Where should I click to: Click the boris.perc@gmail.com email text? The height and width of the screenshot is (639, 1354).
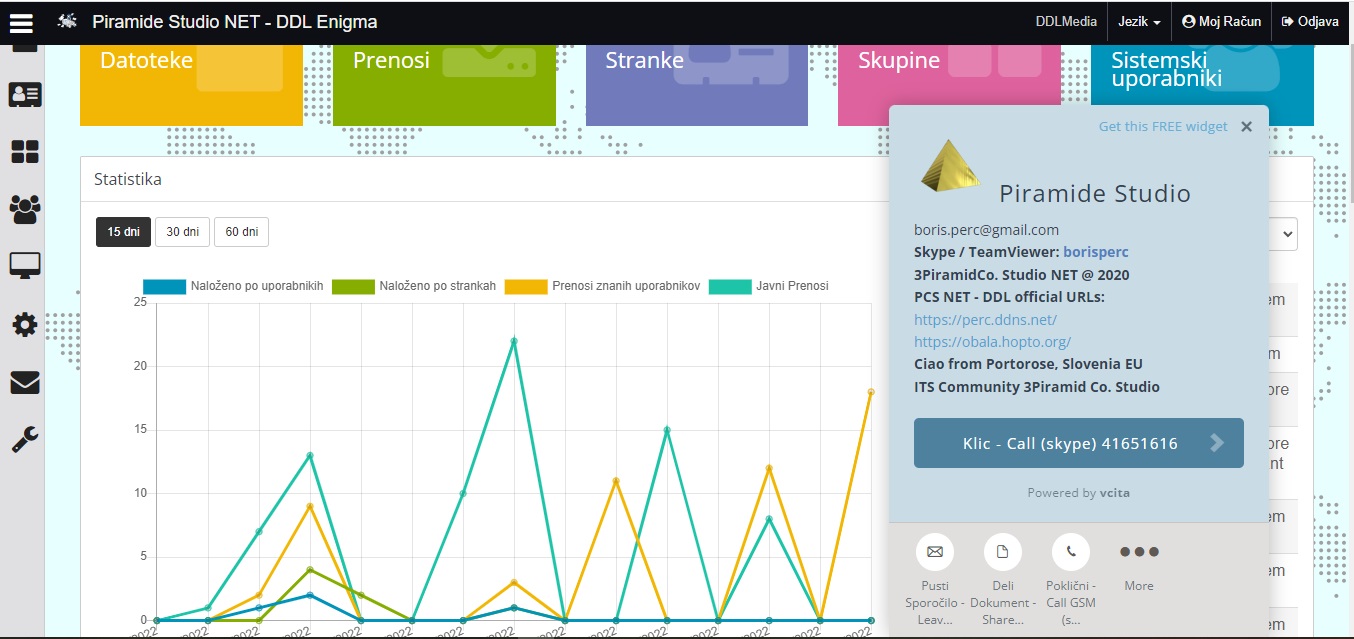pyautogui.click(x=986, y=230)
